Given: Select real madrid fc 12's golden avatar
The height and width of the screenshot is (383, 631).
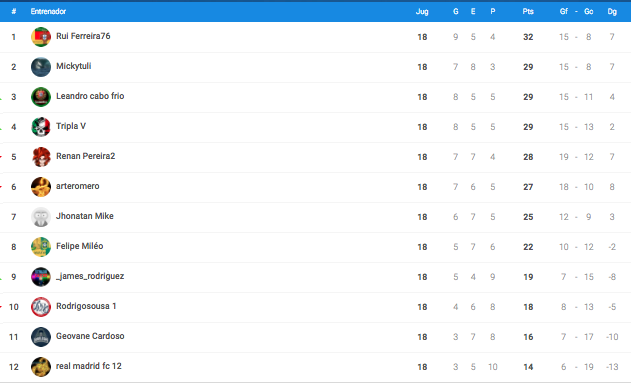Looking at the screenshot, I should click(41, 367).
